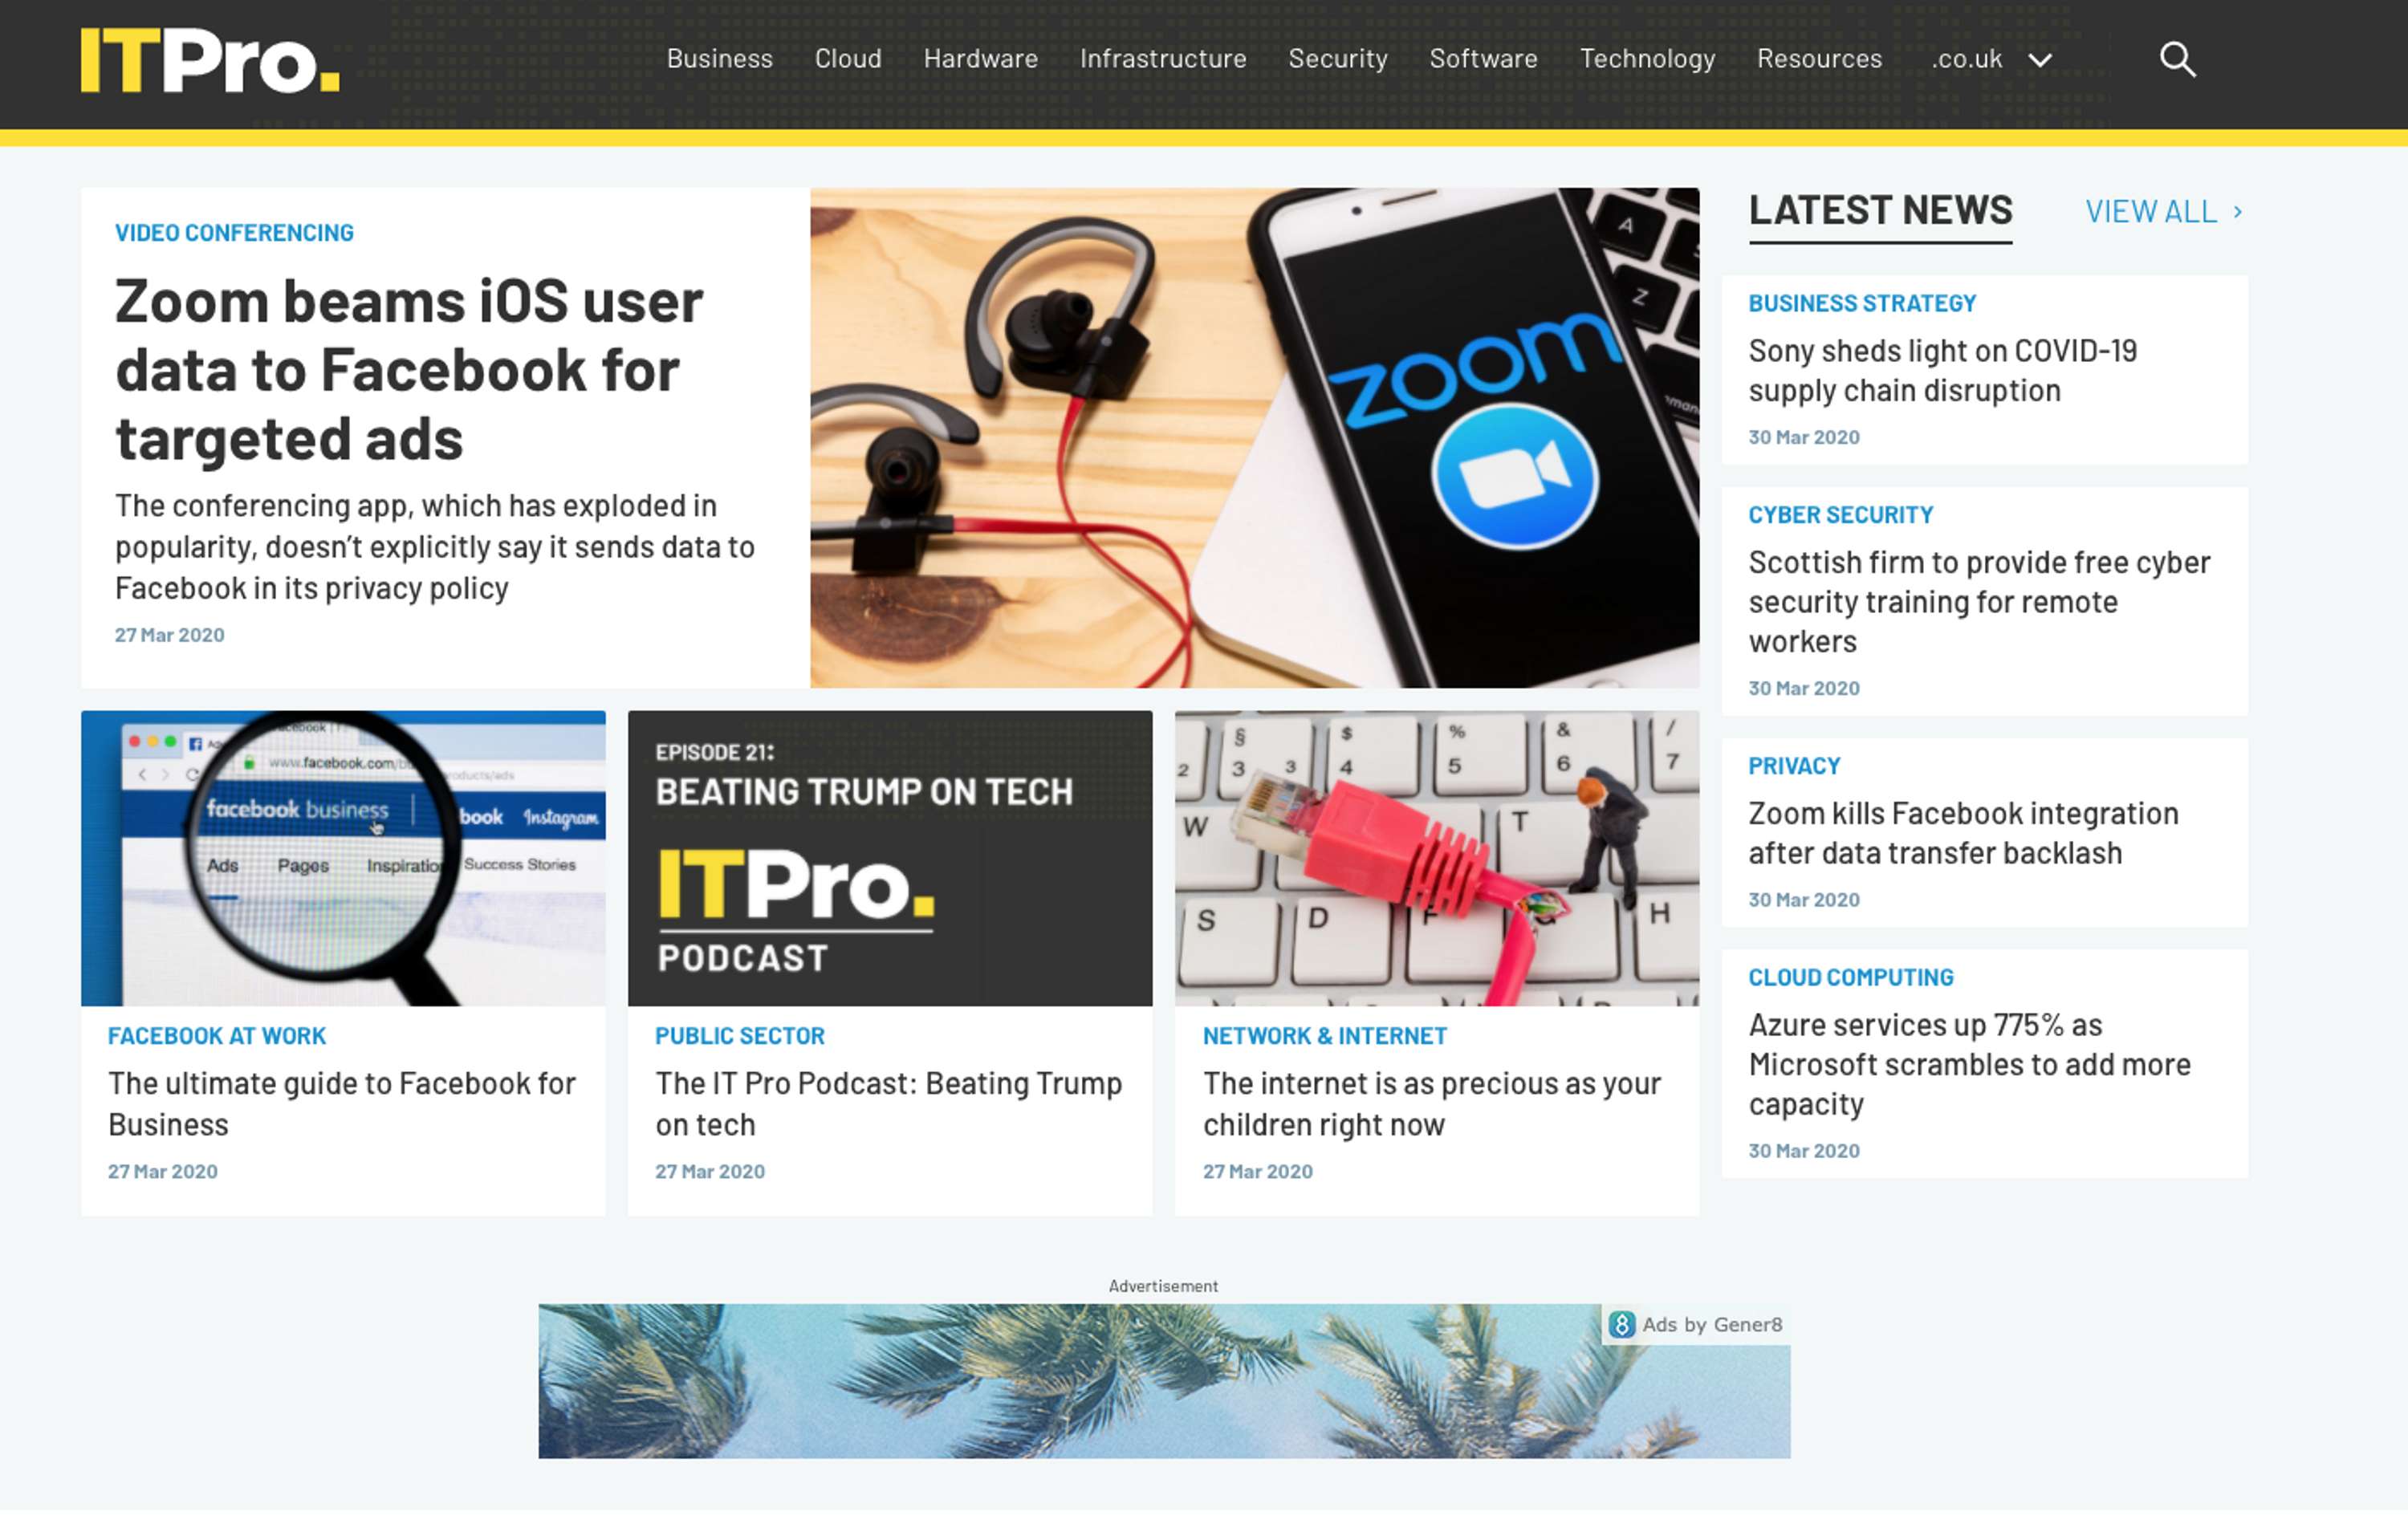Open the Software menu
This screenshot has width=2408, height=1536.
pyautogui.click(x=1484, y=59)
